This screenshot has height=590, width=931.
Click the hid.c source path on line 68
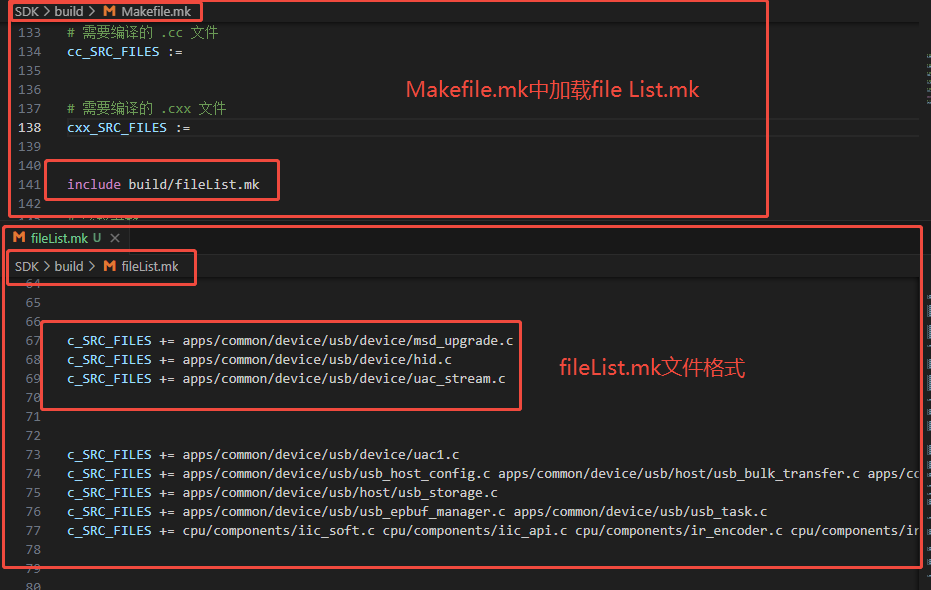317,360
